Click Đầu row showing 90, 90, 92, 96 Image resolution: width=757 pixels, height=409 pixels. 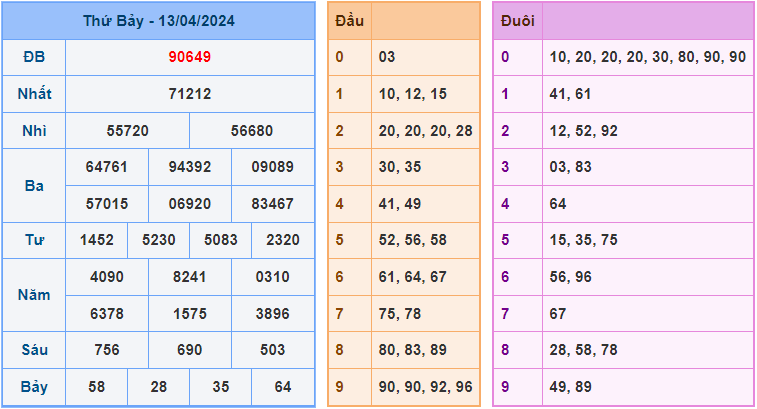point(426,387)
